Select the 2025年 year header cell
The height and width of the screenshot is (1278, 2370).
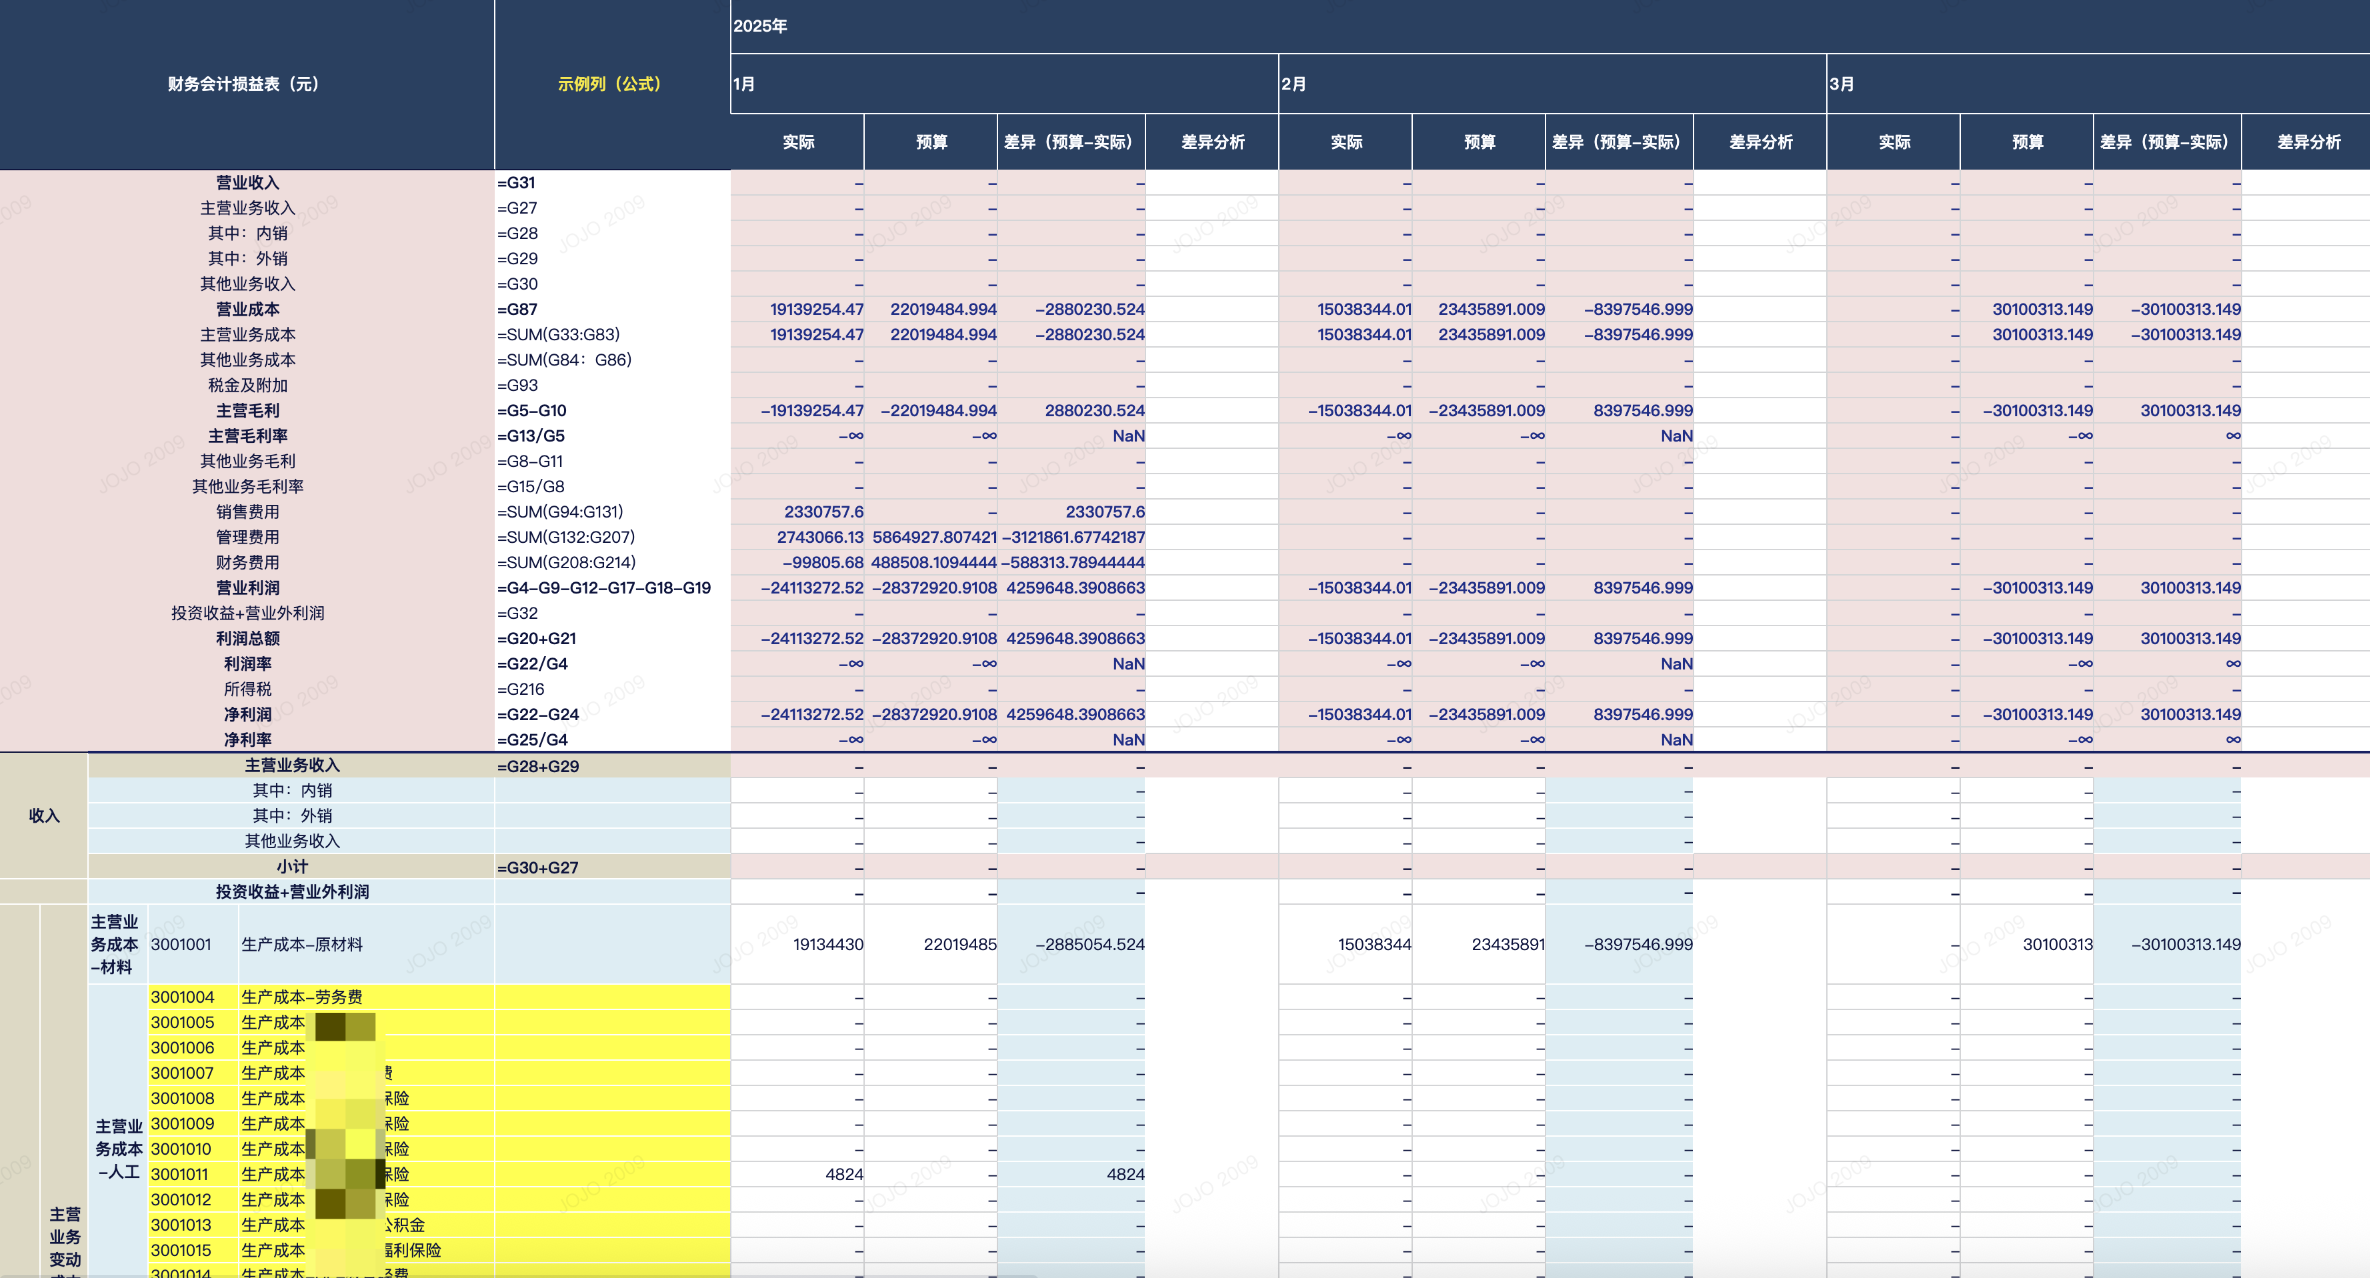point(760,26)
